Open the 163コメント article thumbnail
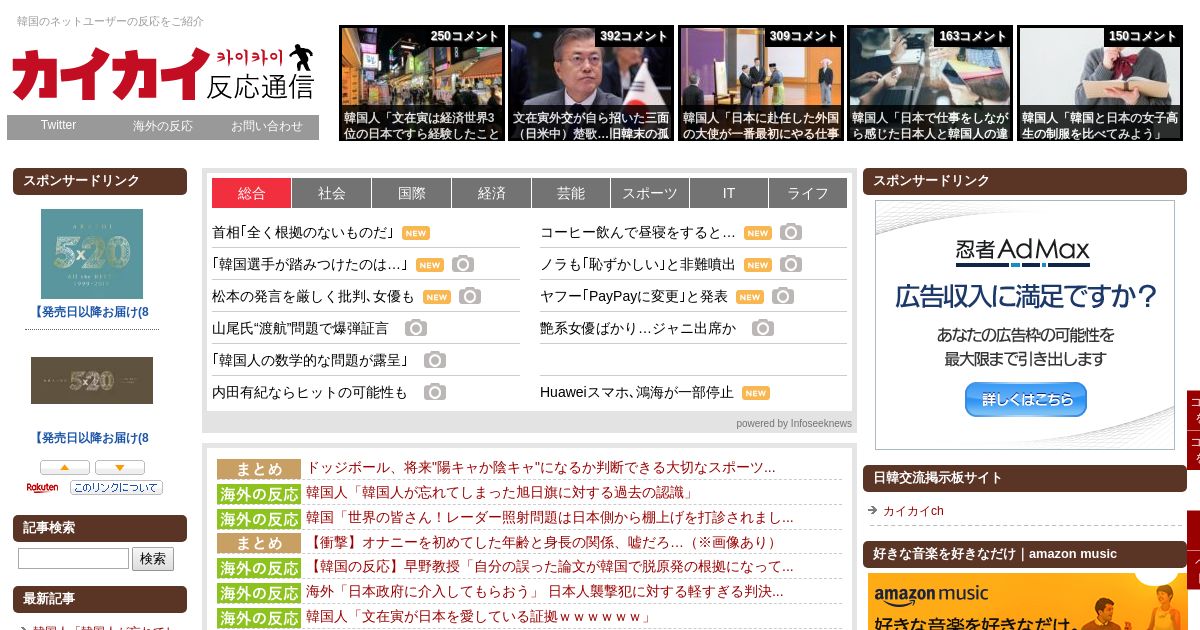Image resolution: width=1200 pixels, height=630 pixels. [930, 83]
